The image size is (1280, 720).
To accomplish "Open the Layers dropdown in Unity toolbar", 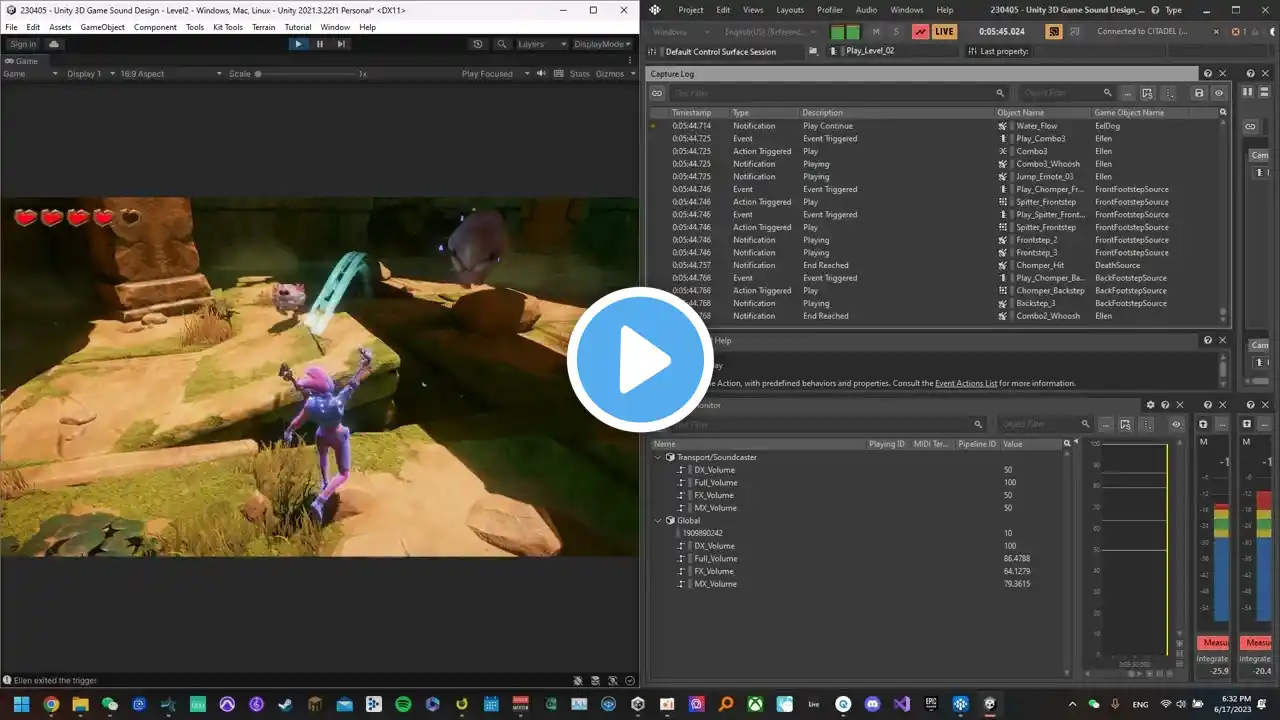I will coord(543,44).
